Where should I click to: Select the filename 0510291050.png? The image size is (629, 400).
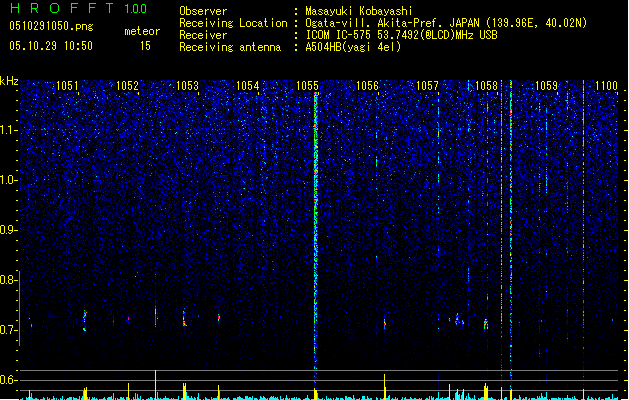(51, 26)
